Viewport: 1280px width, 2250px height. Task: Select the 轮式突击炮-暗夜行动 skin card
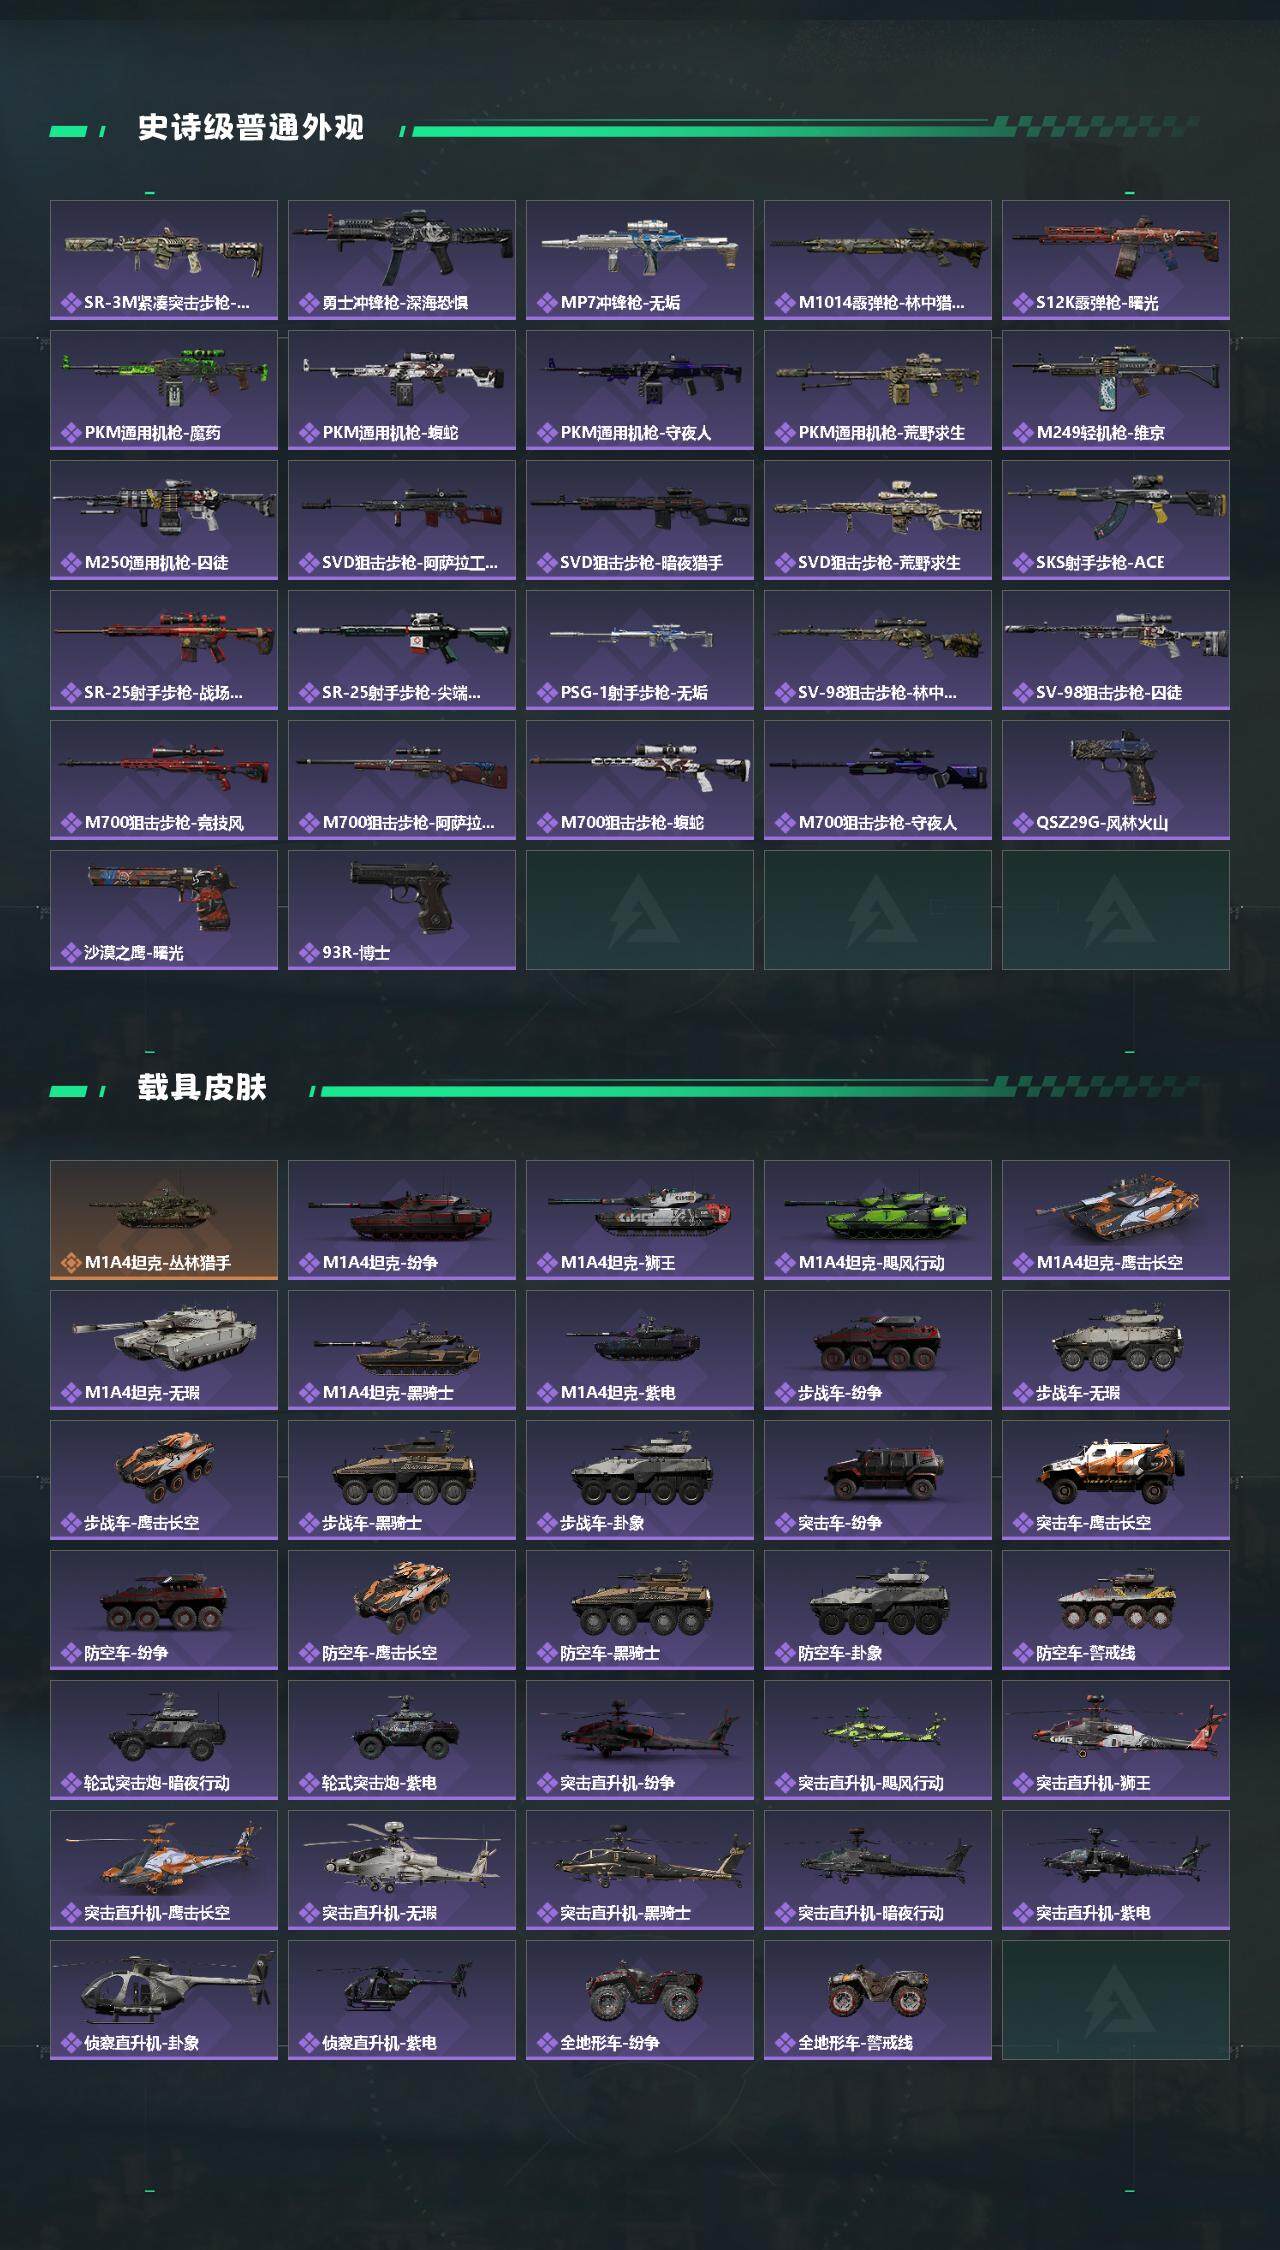tap(164, 1740)
